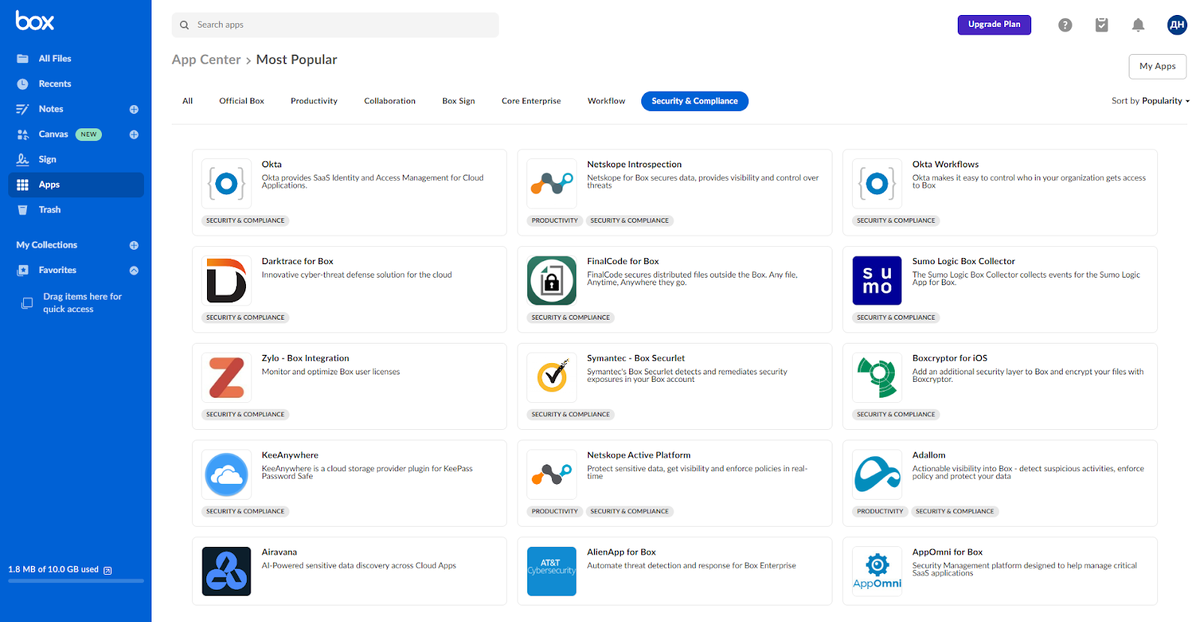
Task: Open the Darktrace for Box app icon
Action: pos(226,280)
